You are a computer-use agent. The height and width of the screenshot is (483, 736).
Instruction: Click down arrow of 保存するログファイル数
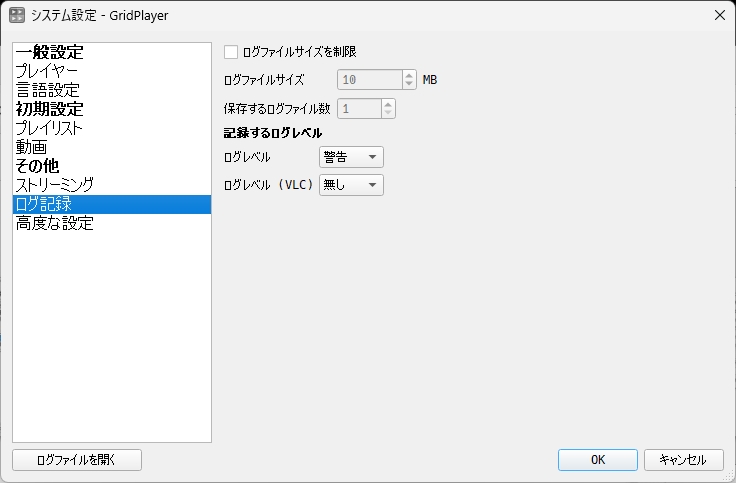(388, 112)
